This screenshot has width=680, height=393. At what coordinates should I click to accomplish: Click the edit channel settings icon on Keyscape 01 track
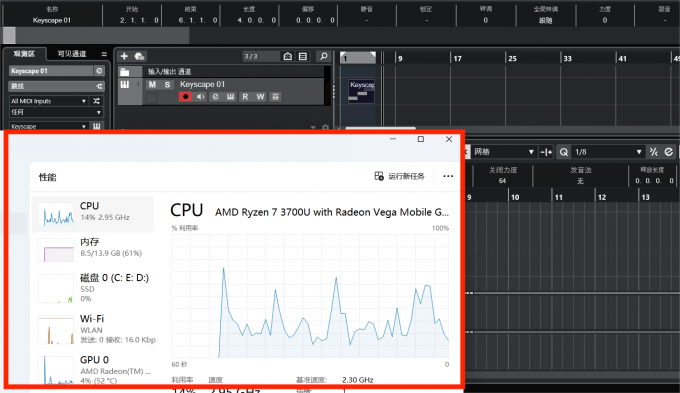click(216, 97)
